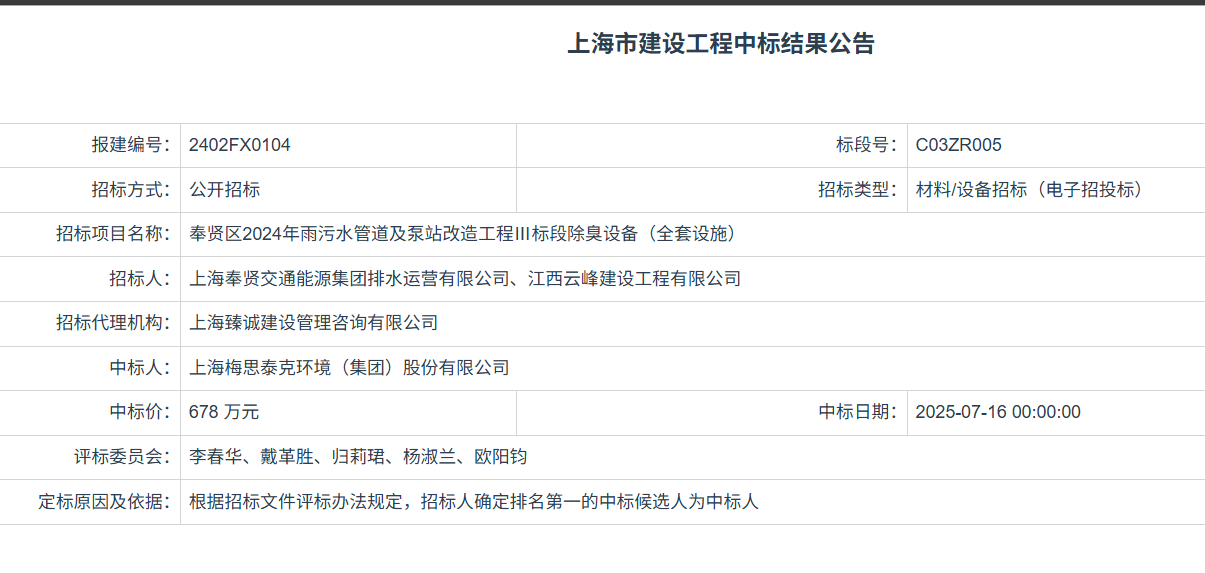Click the evaluation committee member names list
Image resolution: width=1205 pixels, height=573 pixels.
[x=358, y=457]
